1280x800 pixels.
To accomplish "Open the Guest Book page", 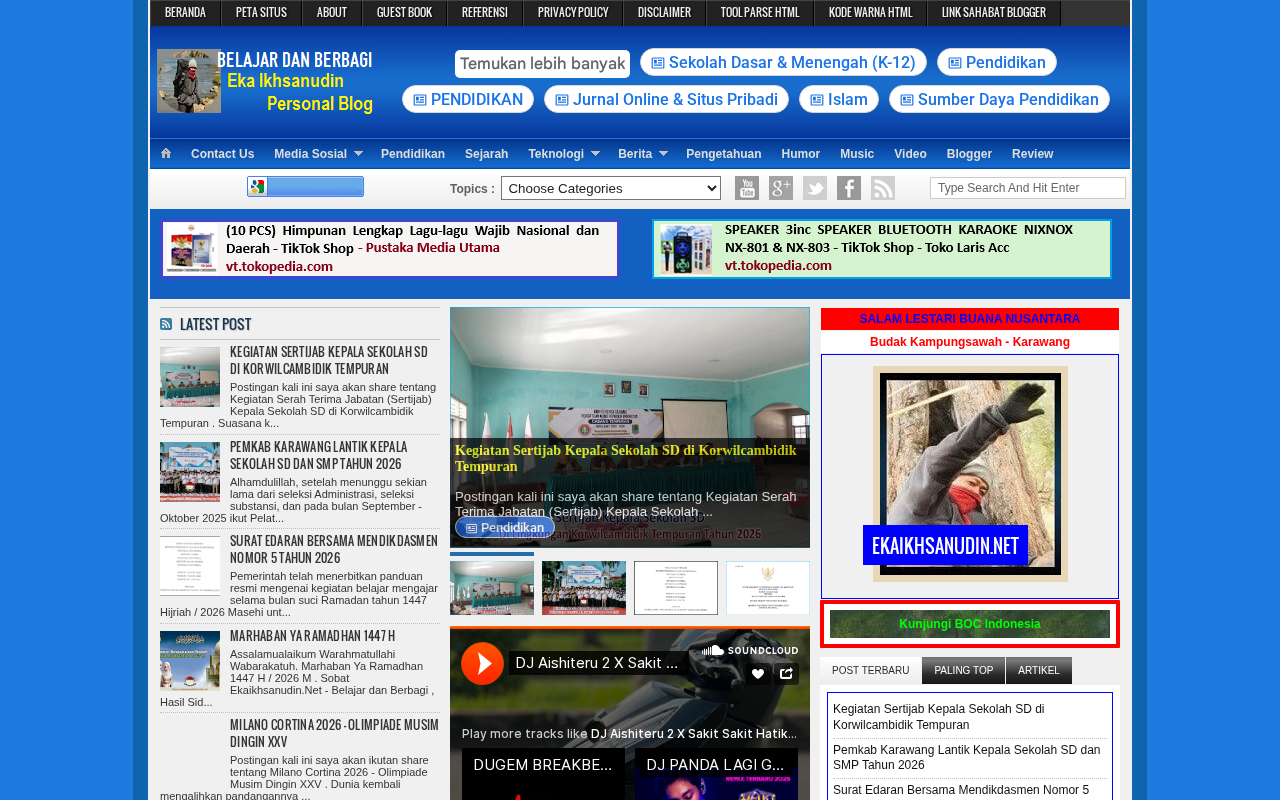I will (x=405, y=13).
